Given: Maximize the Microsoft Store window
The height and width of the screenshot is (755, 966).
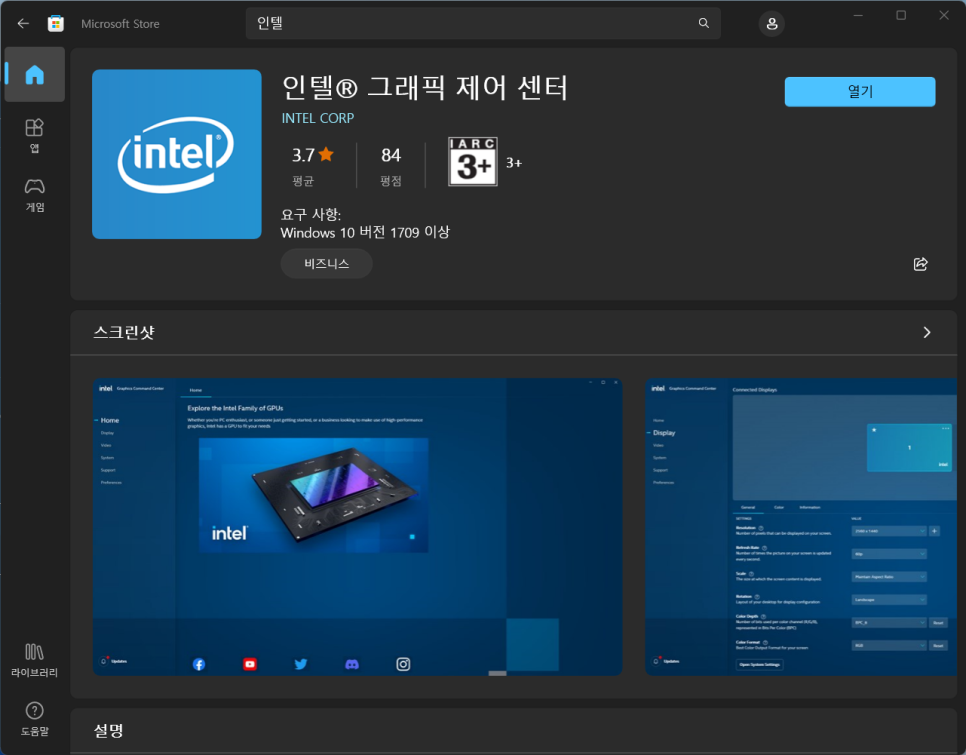Looking at the screenshot, I should click(x=901, y=15).
